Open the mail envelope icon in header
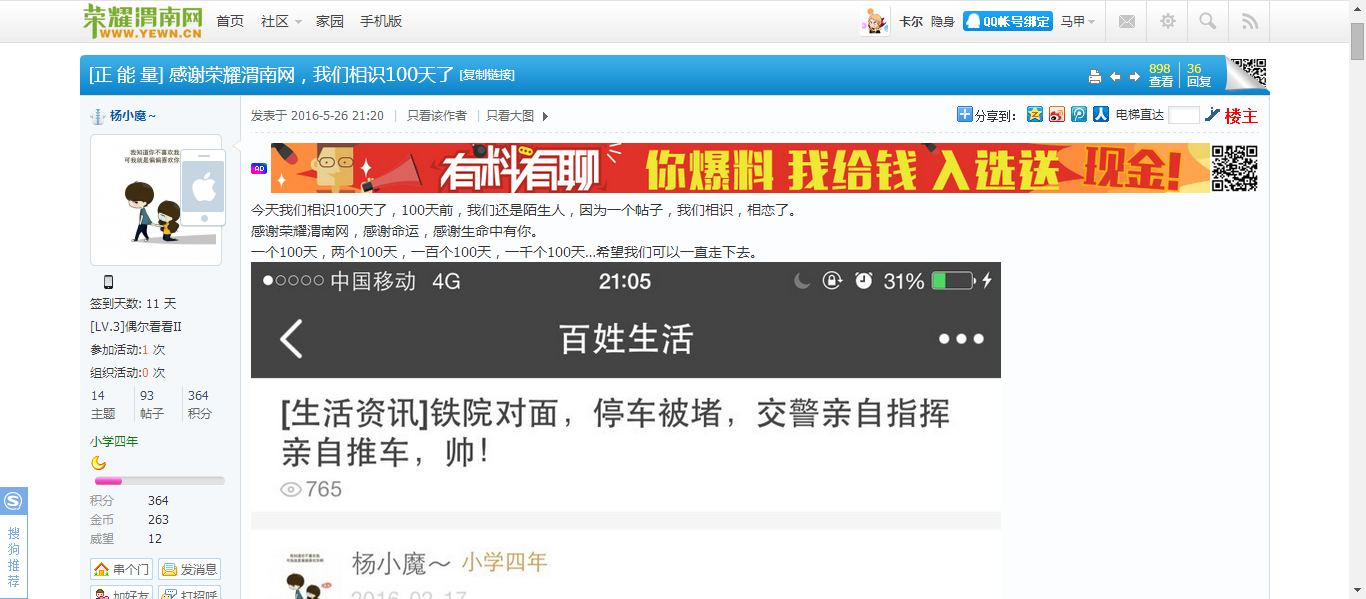The image size is (1366, 599). coord(1127,21)
